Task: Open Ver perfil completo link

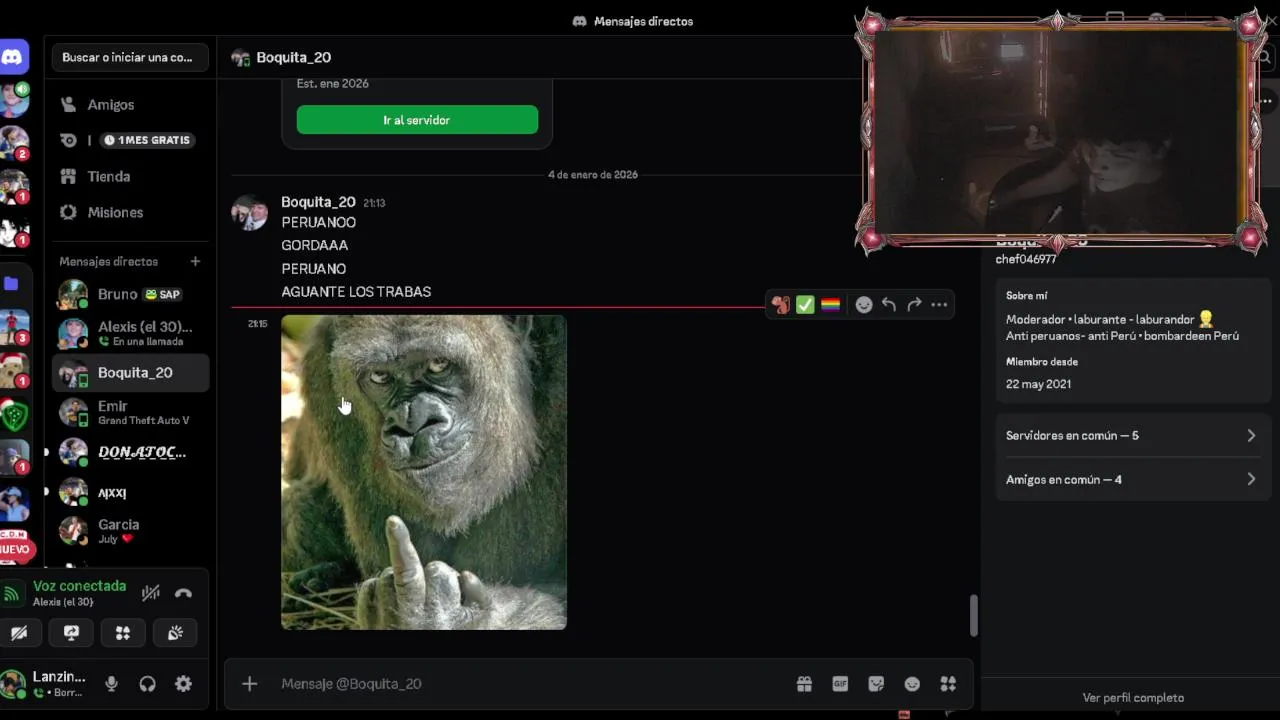Action: coord(1133,698)
